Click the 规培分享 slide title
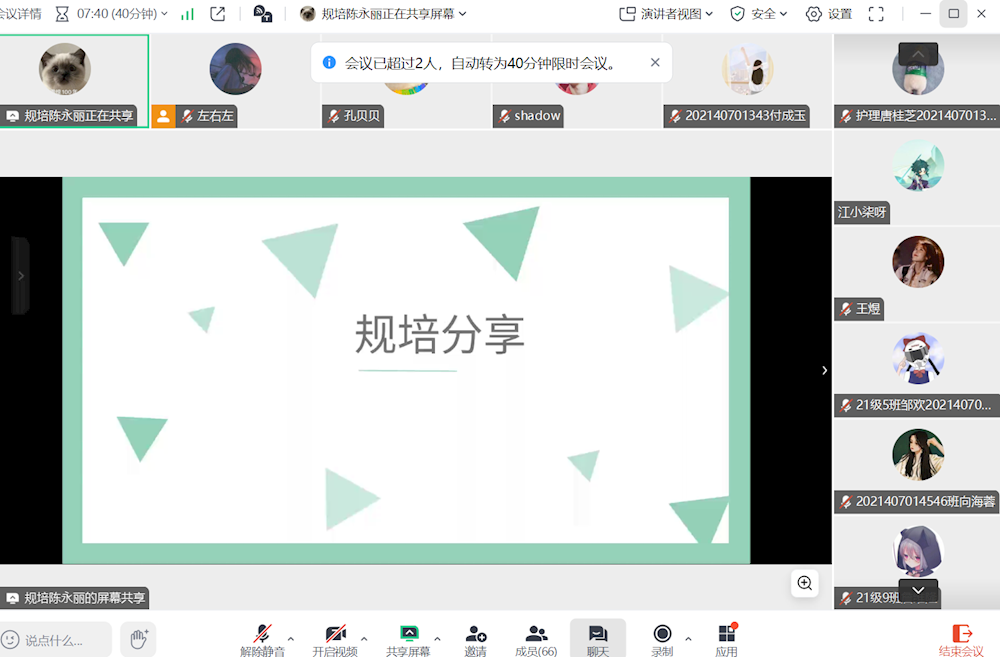Screen dimensions: 1000x657 439,334
